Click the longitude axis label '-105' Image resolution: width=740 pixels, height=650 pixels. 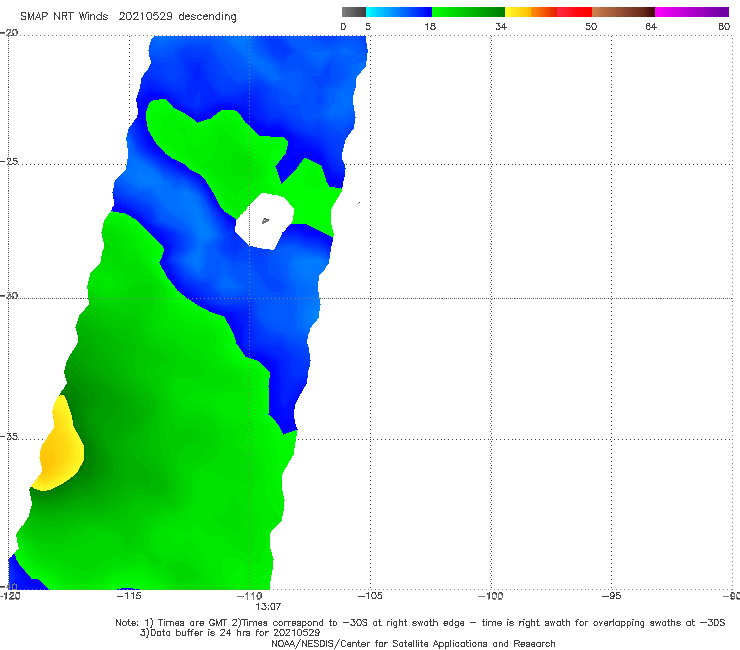[370, 596]
